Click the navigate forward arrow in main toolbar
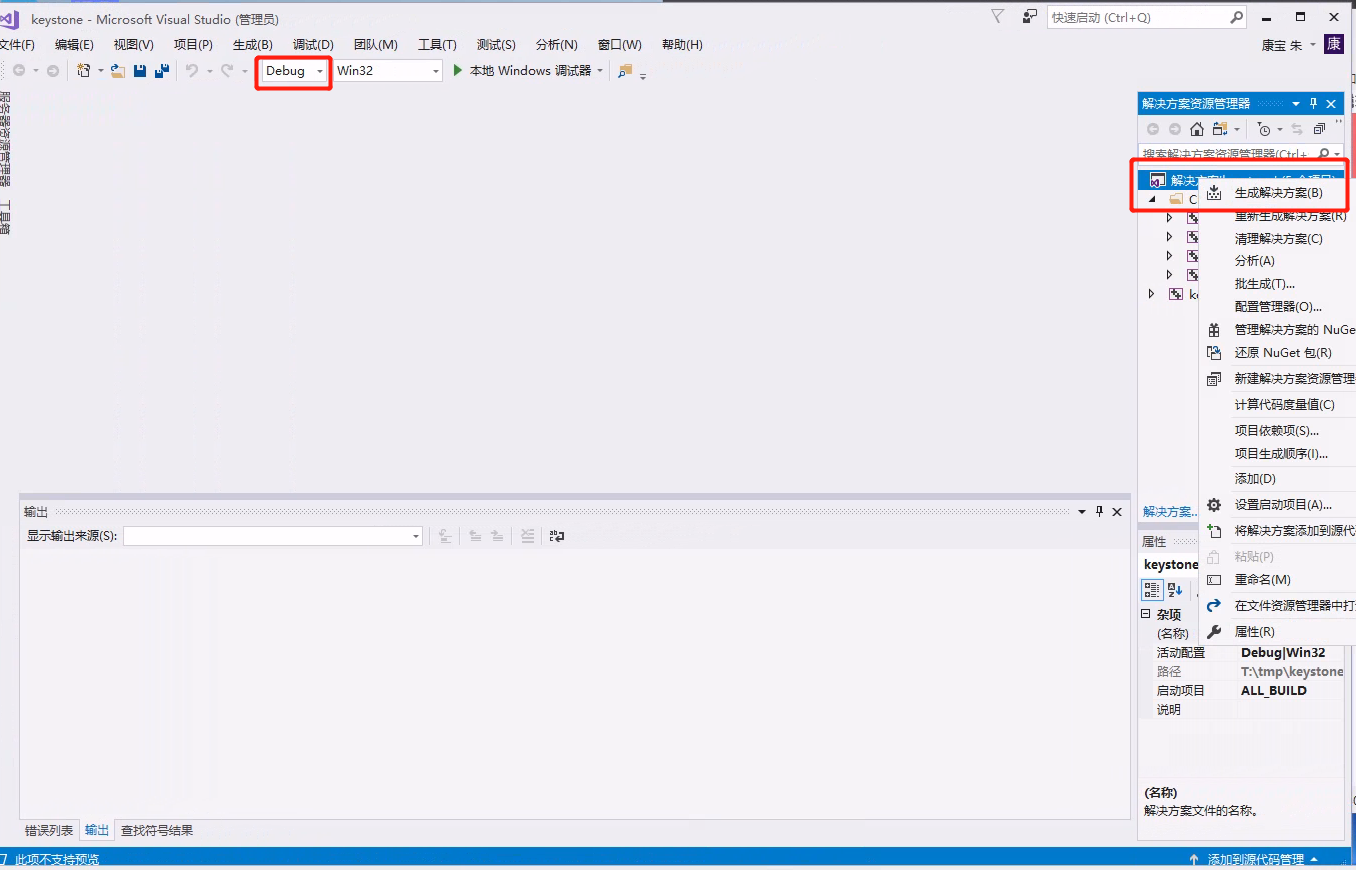Viewport: 1356px width, 870px height. pos(53,71)
